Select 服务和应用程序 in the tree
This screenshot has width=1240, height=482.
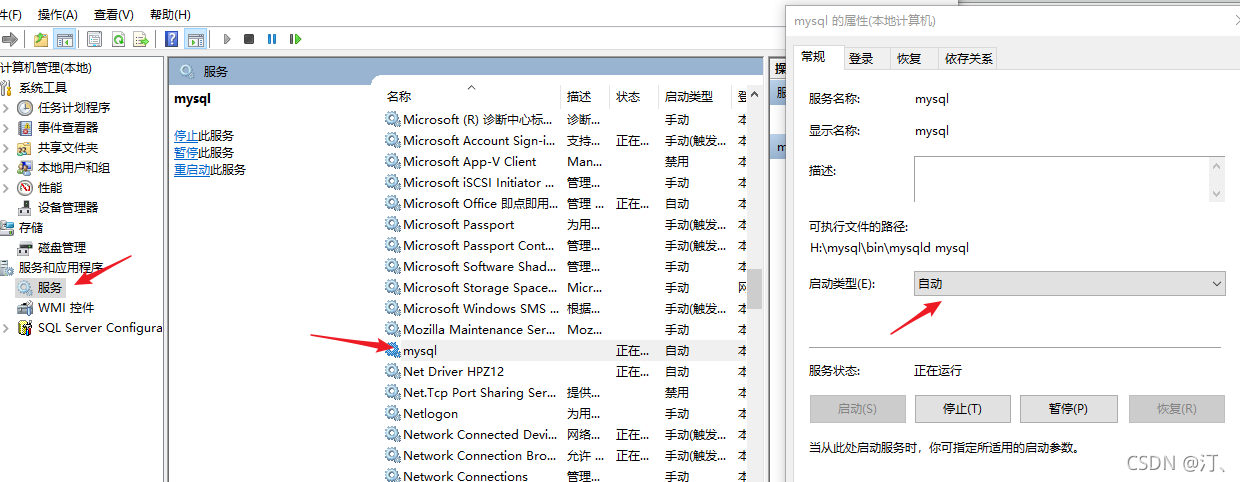(x=61, y=267)
